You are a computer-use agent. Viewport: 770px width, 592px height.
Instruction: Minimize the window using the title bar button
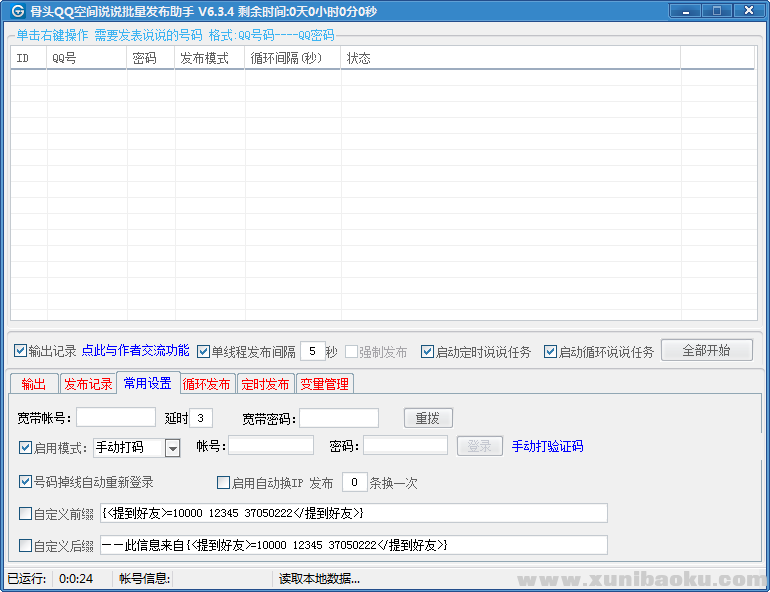687,11
